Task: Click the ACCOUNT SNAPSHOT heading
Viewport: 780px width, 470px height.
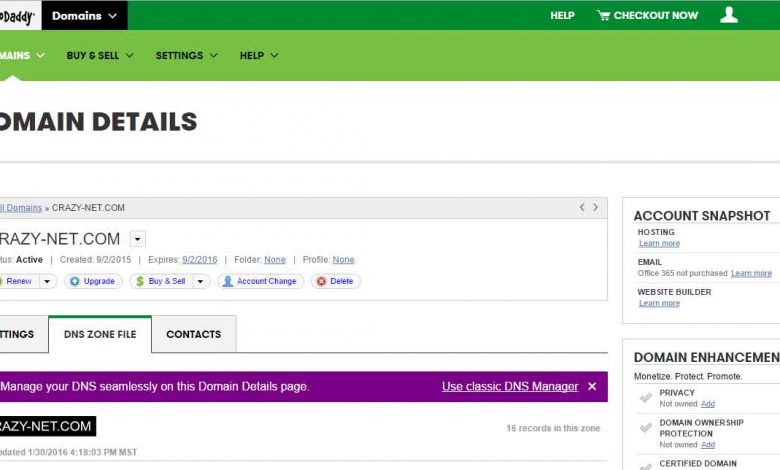Action: point(702,216)
